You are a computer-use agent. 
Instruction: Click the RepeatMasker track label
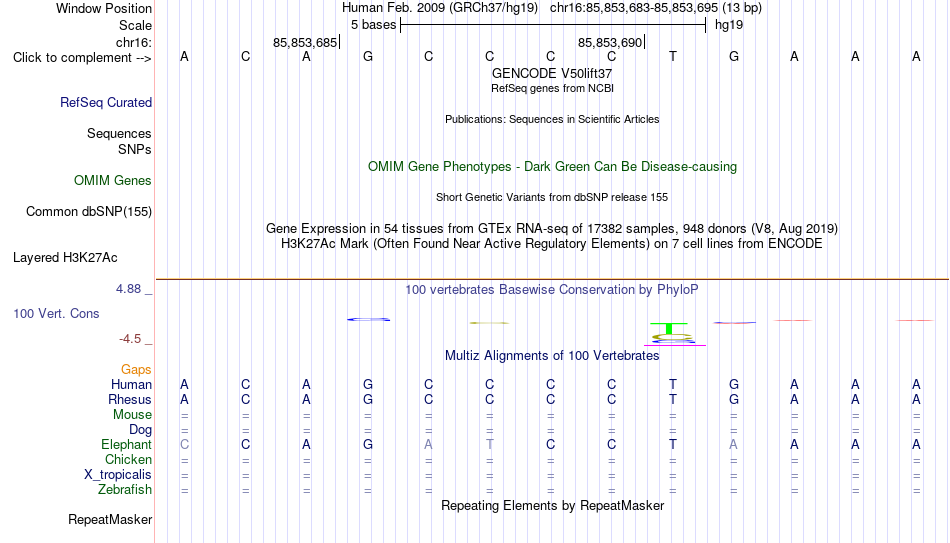(x=110, y=520)
